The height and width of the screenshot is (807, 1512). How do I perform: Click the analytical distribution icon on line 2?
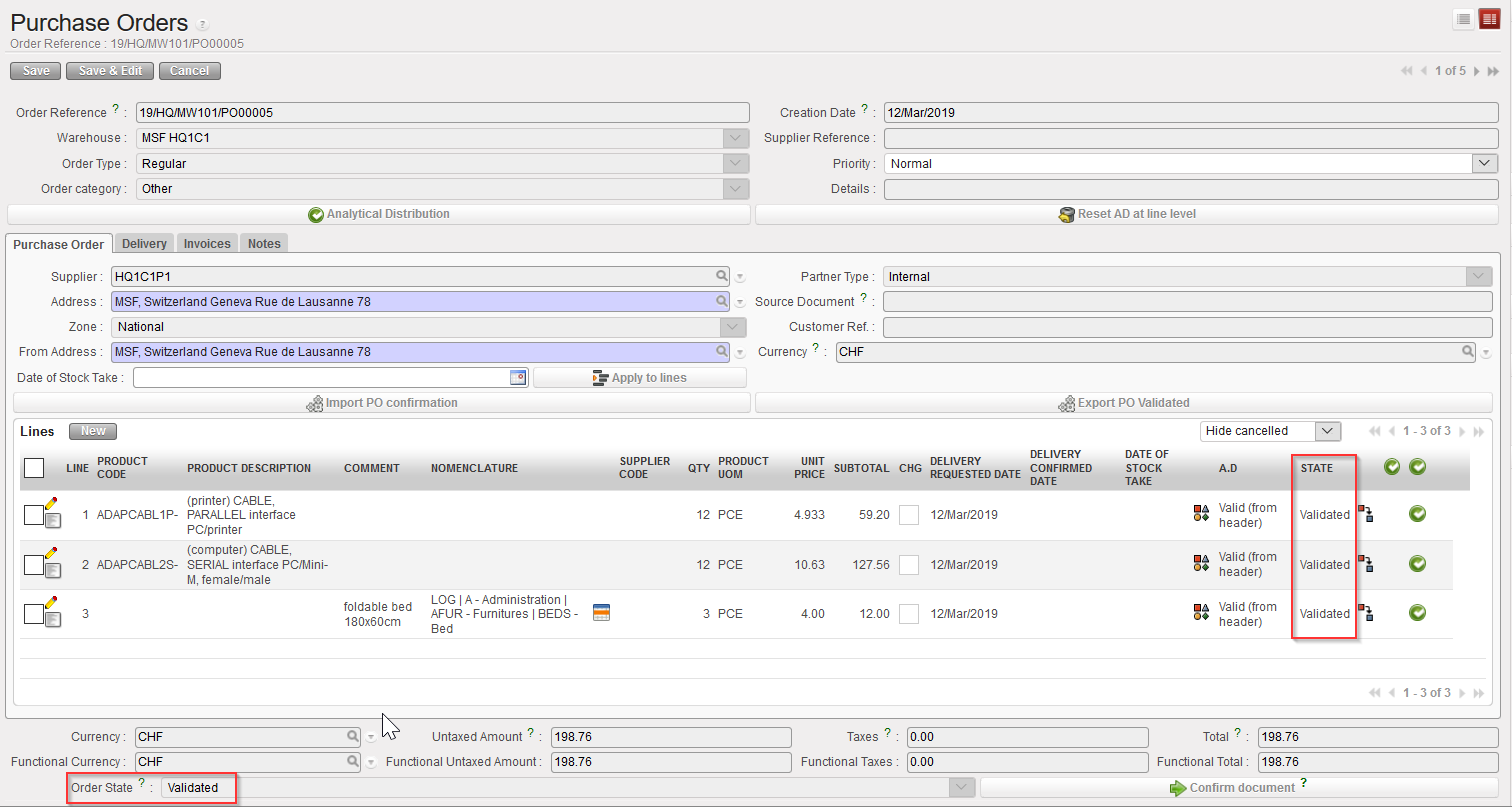(x=1201, y=564)
